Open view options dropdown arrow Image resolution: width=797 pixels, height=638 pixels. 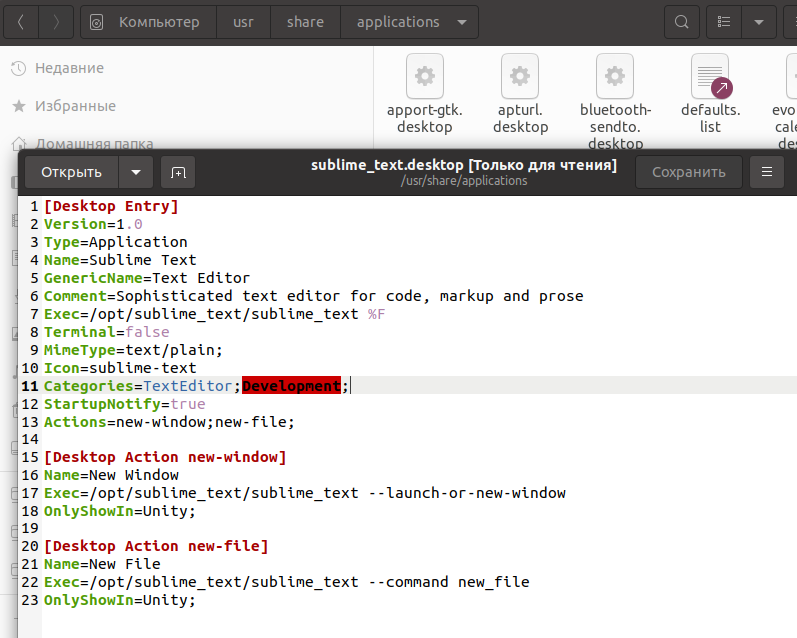tap(759, 22)
